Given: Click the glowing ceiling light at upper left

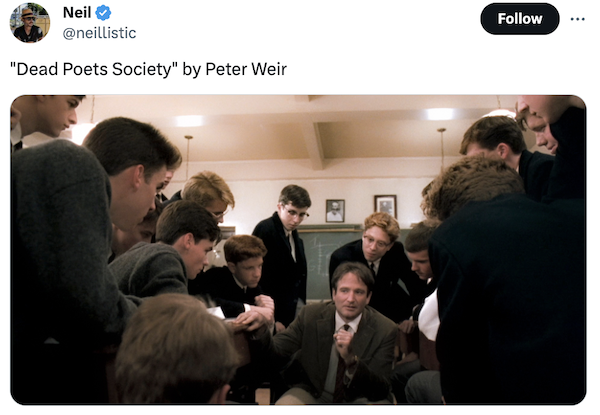Looking at the screenshot, I should click(189, 121).
